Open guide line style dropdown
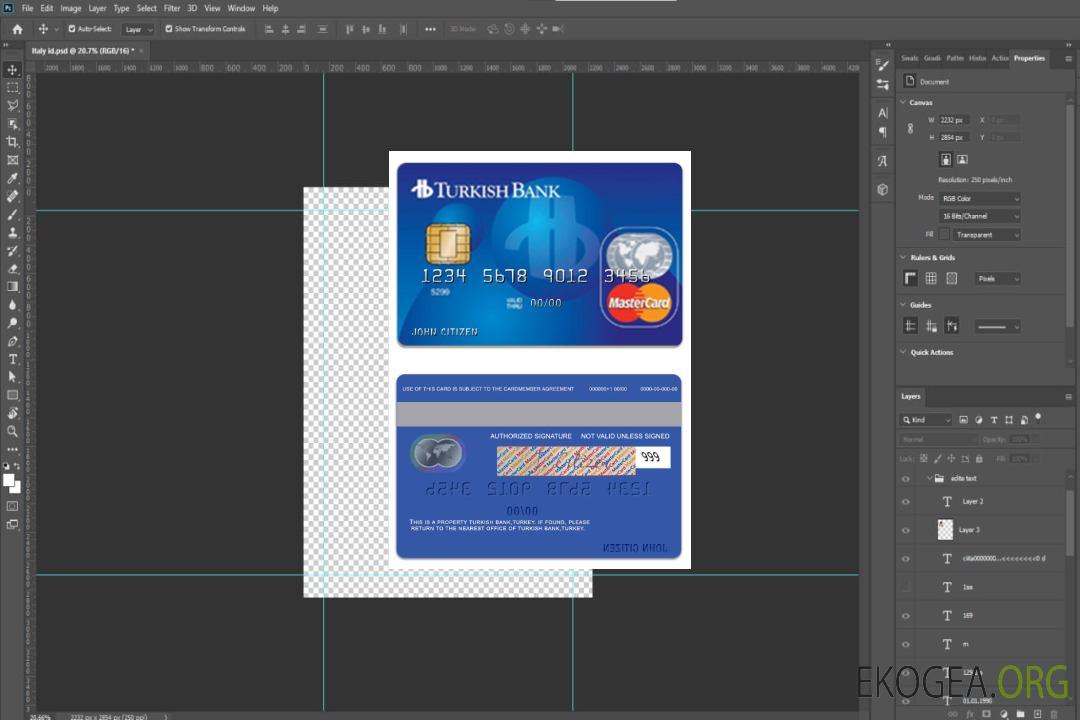The height and width of the screenshot is (720, 1080). pyautogui.click(x=998, y=327)
